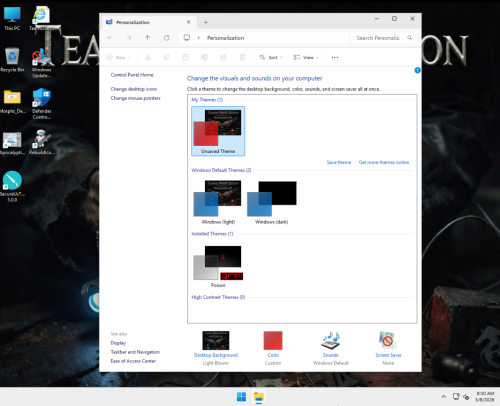The height and width of the screenshot is (406, 500).
Task: Open the Defender Control desktop icon
Action: click(42, 103)
